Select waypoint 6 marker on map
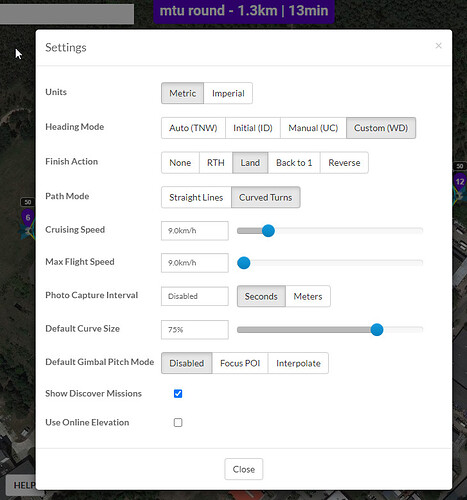 pos(28,218)
